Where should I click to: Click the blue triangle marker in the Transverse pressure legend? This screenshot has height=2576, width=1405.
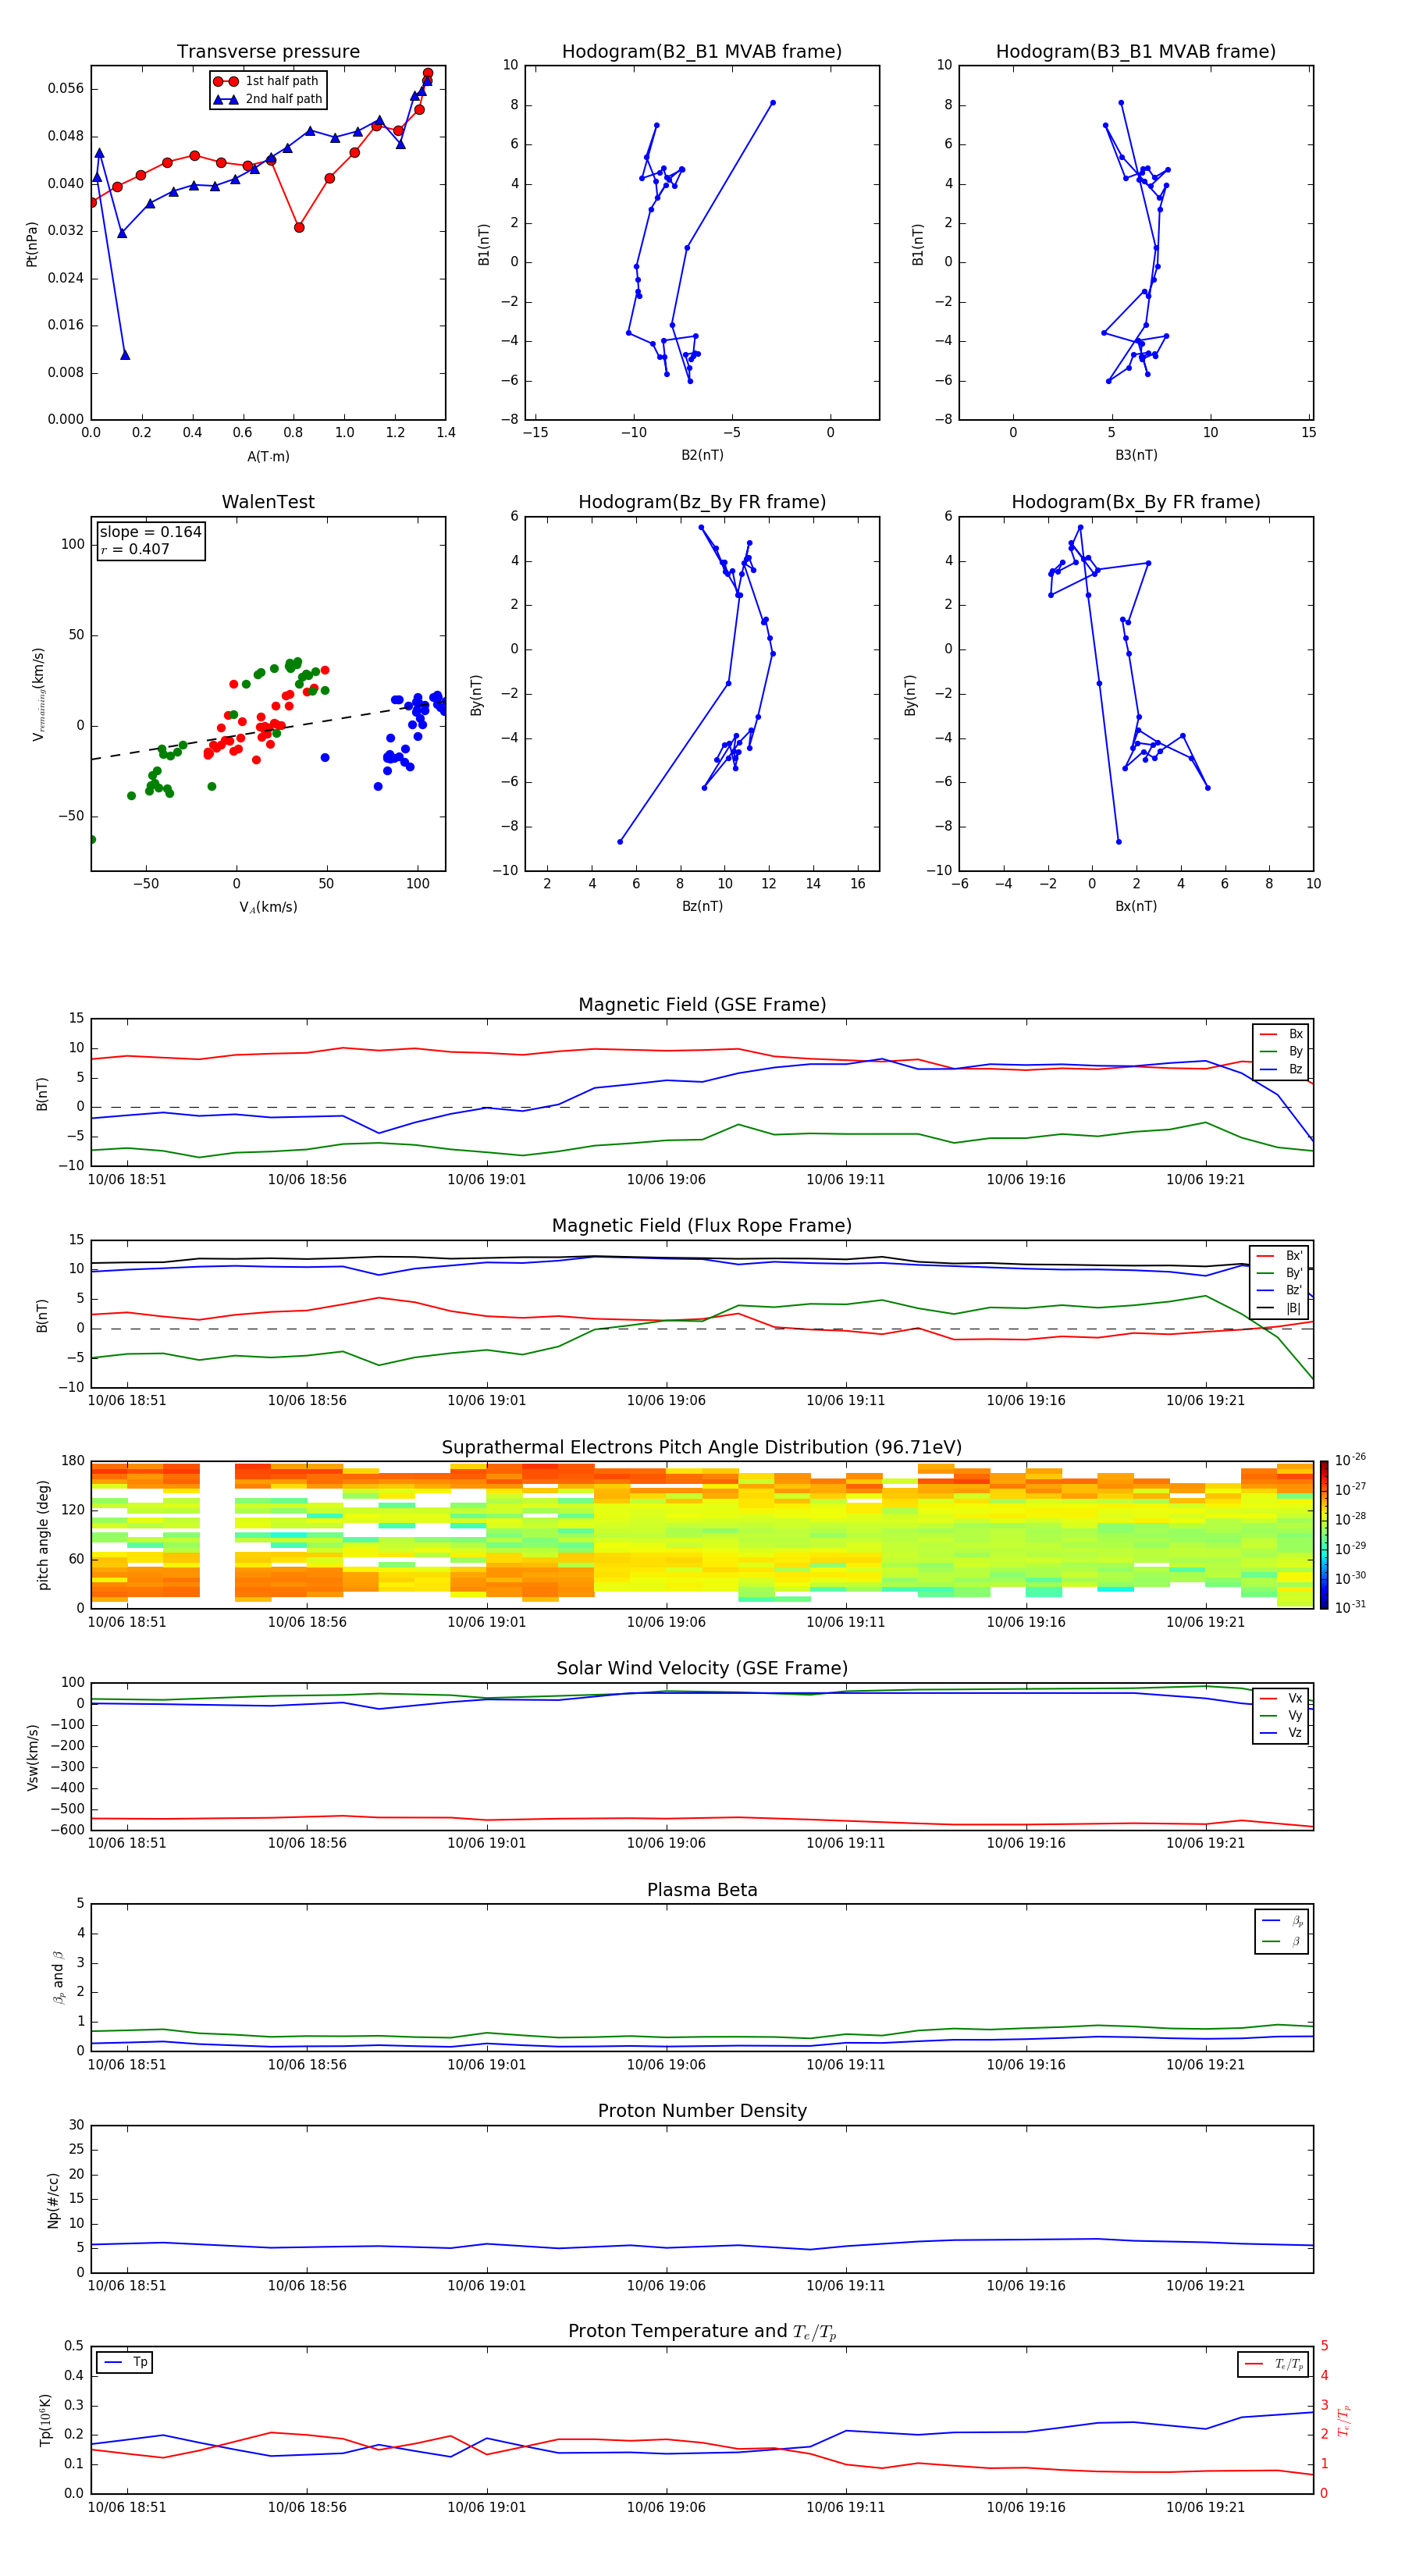(226, 99)
